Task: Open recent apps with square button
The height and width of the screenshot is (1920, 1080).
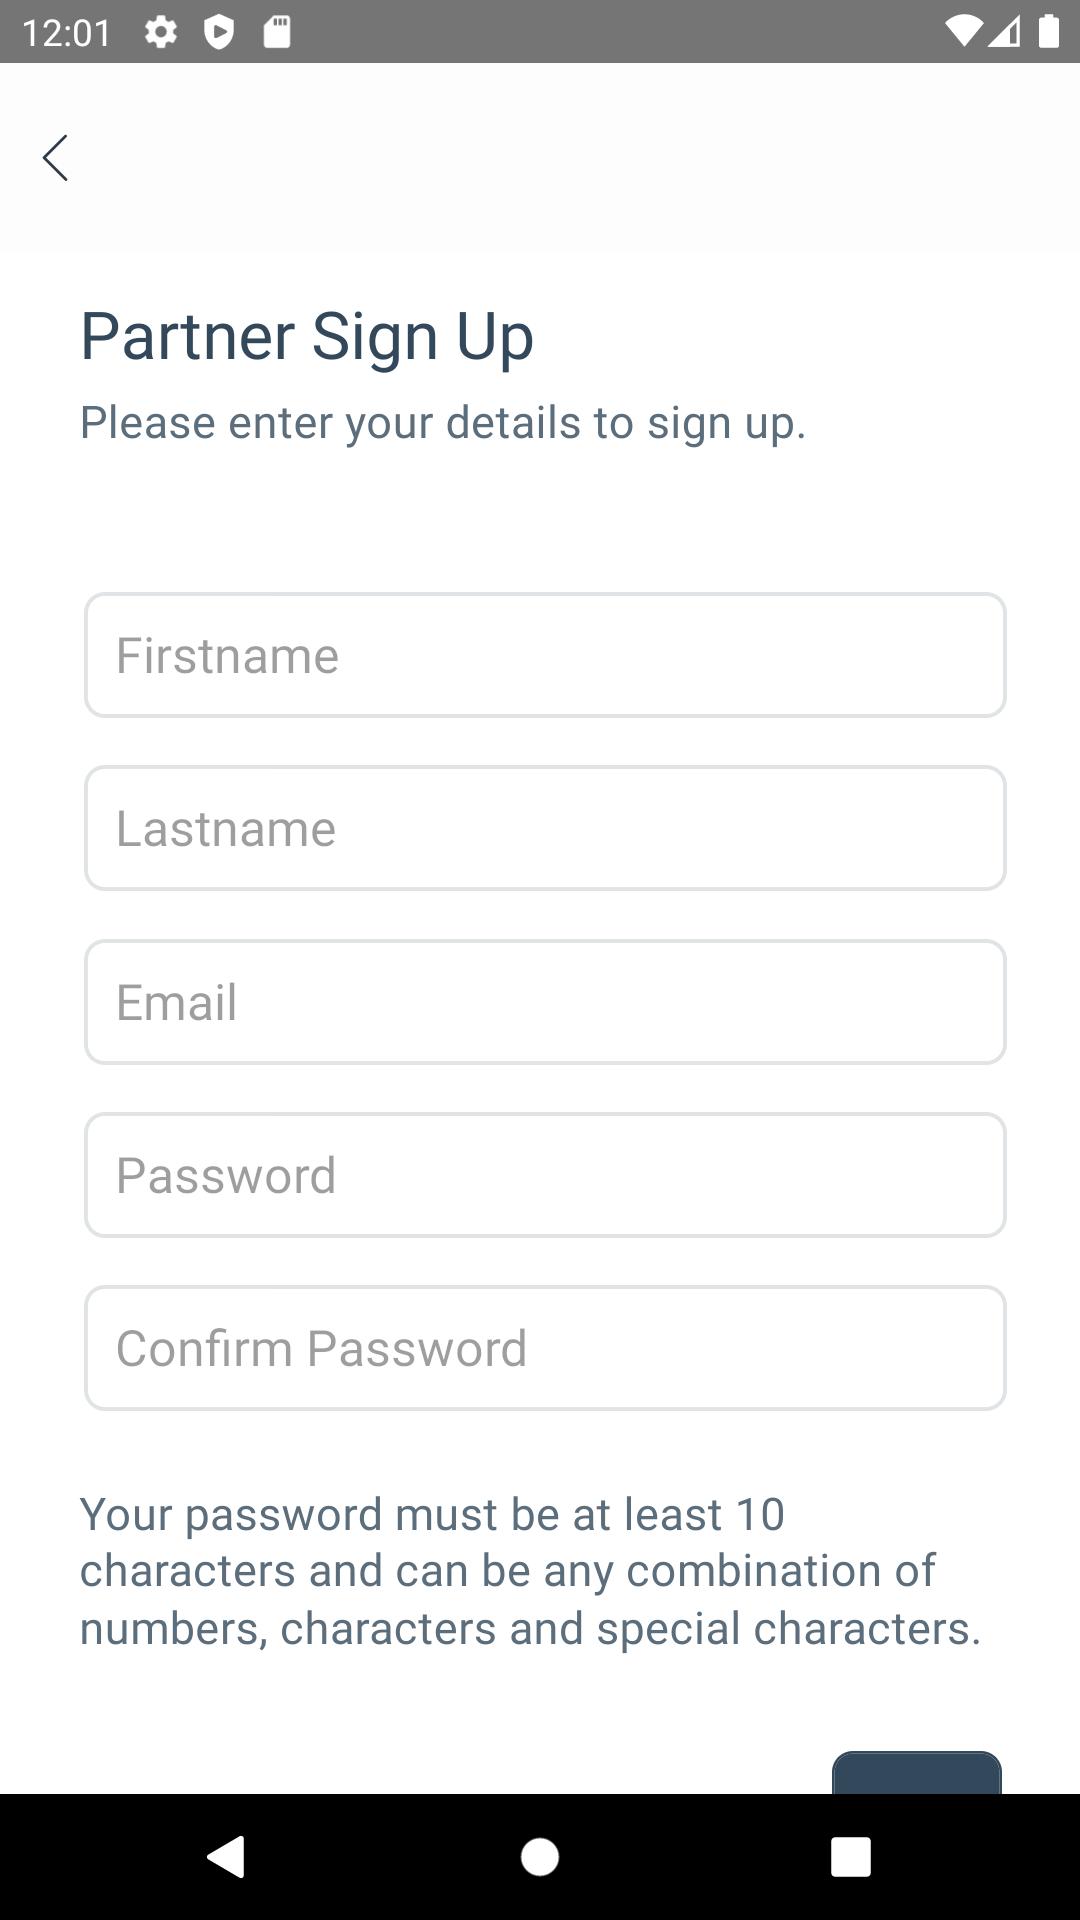Action: click(x=851, y=1857)
